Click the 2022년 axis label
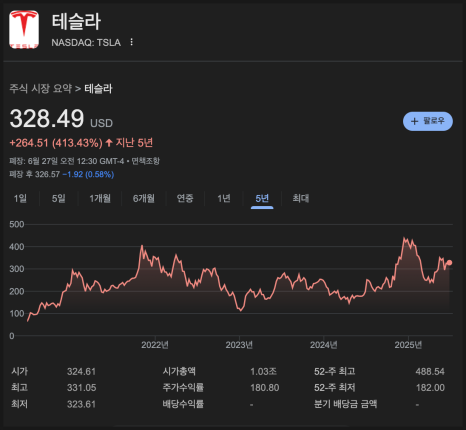 pyautogui.click(x=155, y=345)
